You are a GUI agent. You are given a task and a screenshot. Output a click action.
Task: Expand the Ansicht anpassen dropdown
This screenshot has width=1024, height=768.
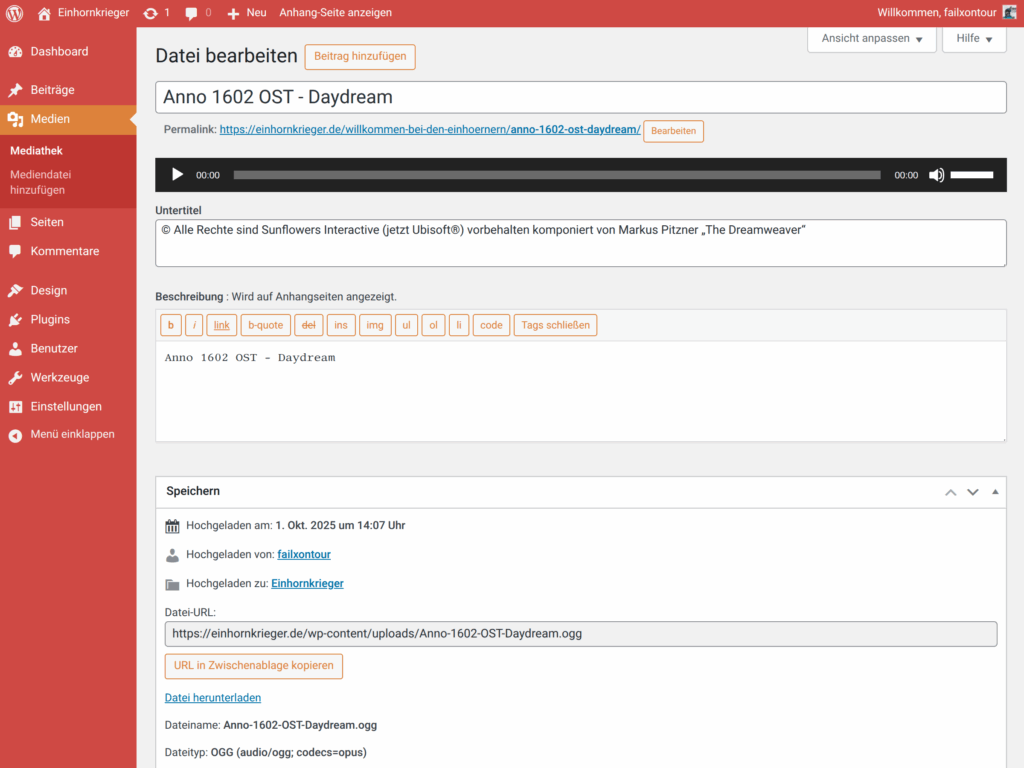[871, 39]
